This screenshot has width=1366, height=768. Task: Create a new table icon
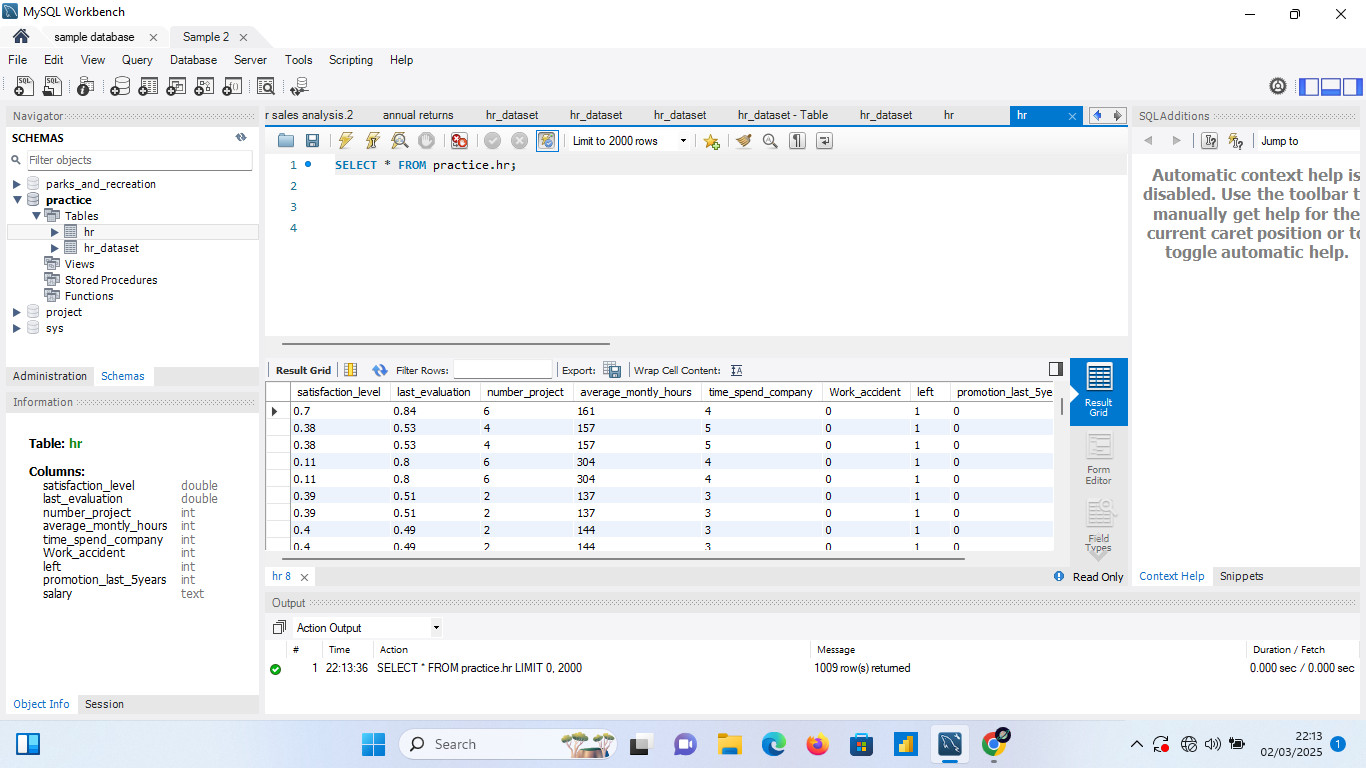click(148, 87)
